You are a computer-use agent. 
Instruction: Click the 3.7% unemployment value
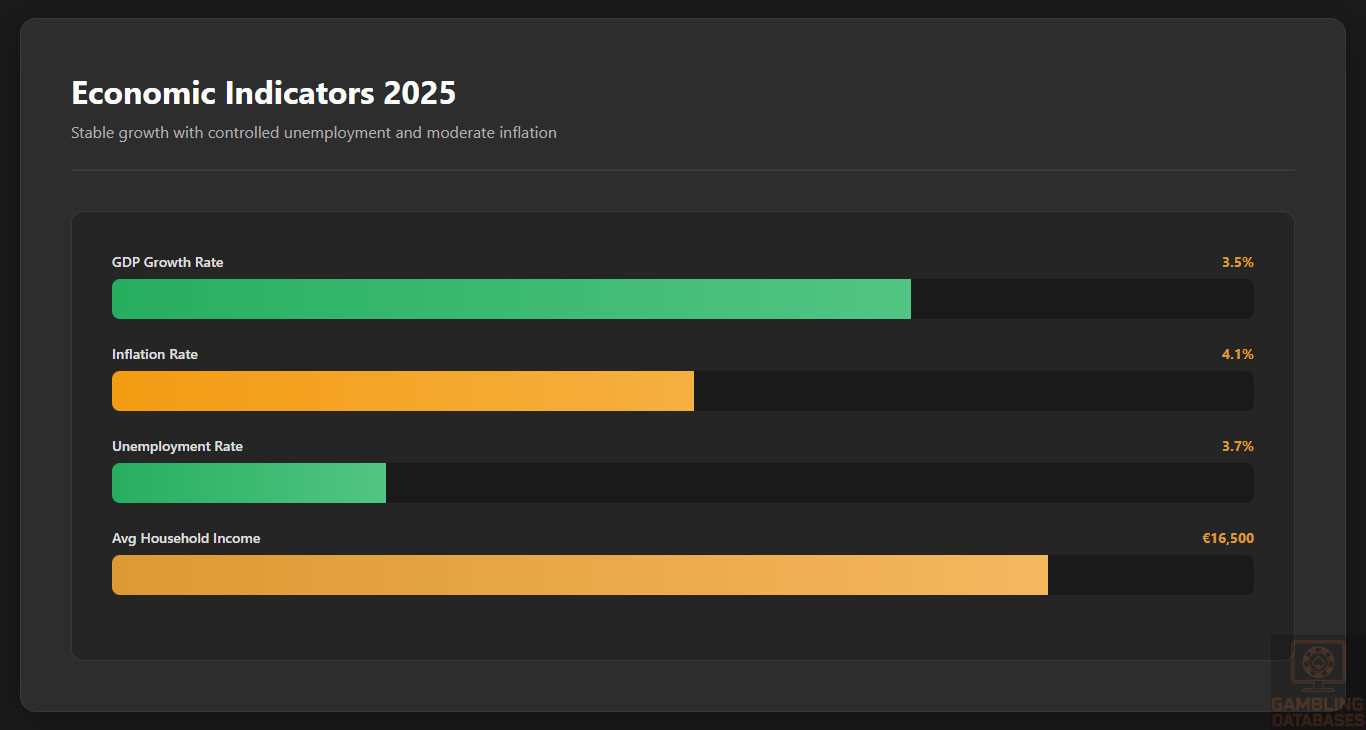point(1237,447)
